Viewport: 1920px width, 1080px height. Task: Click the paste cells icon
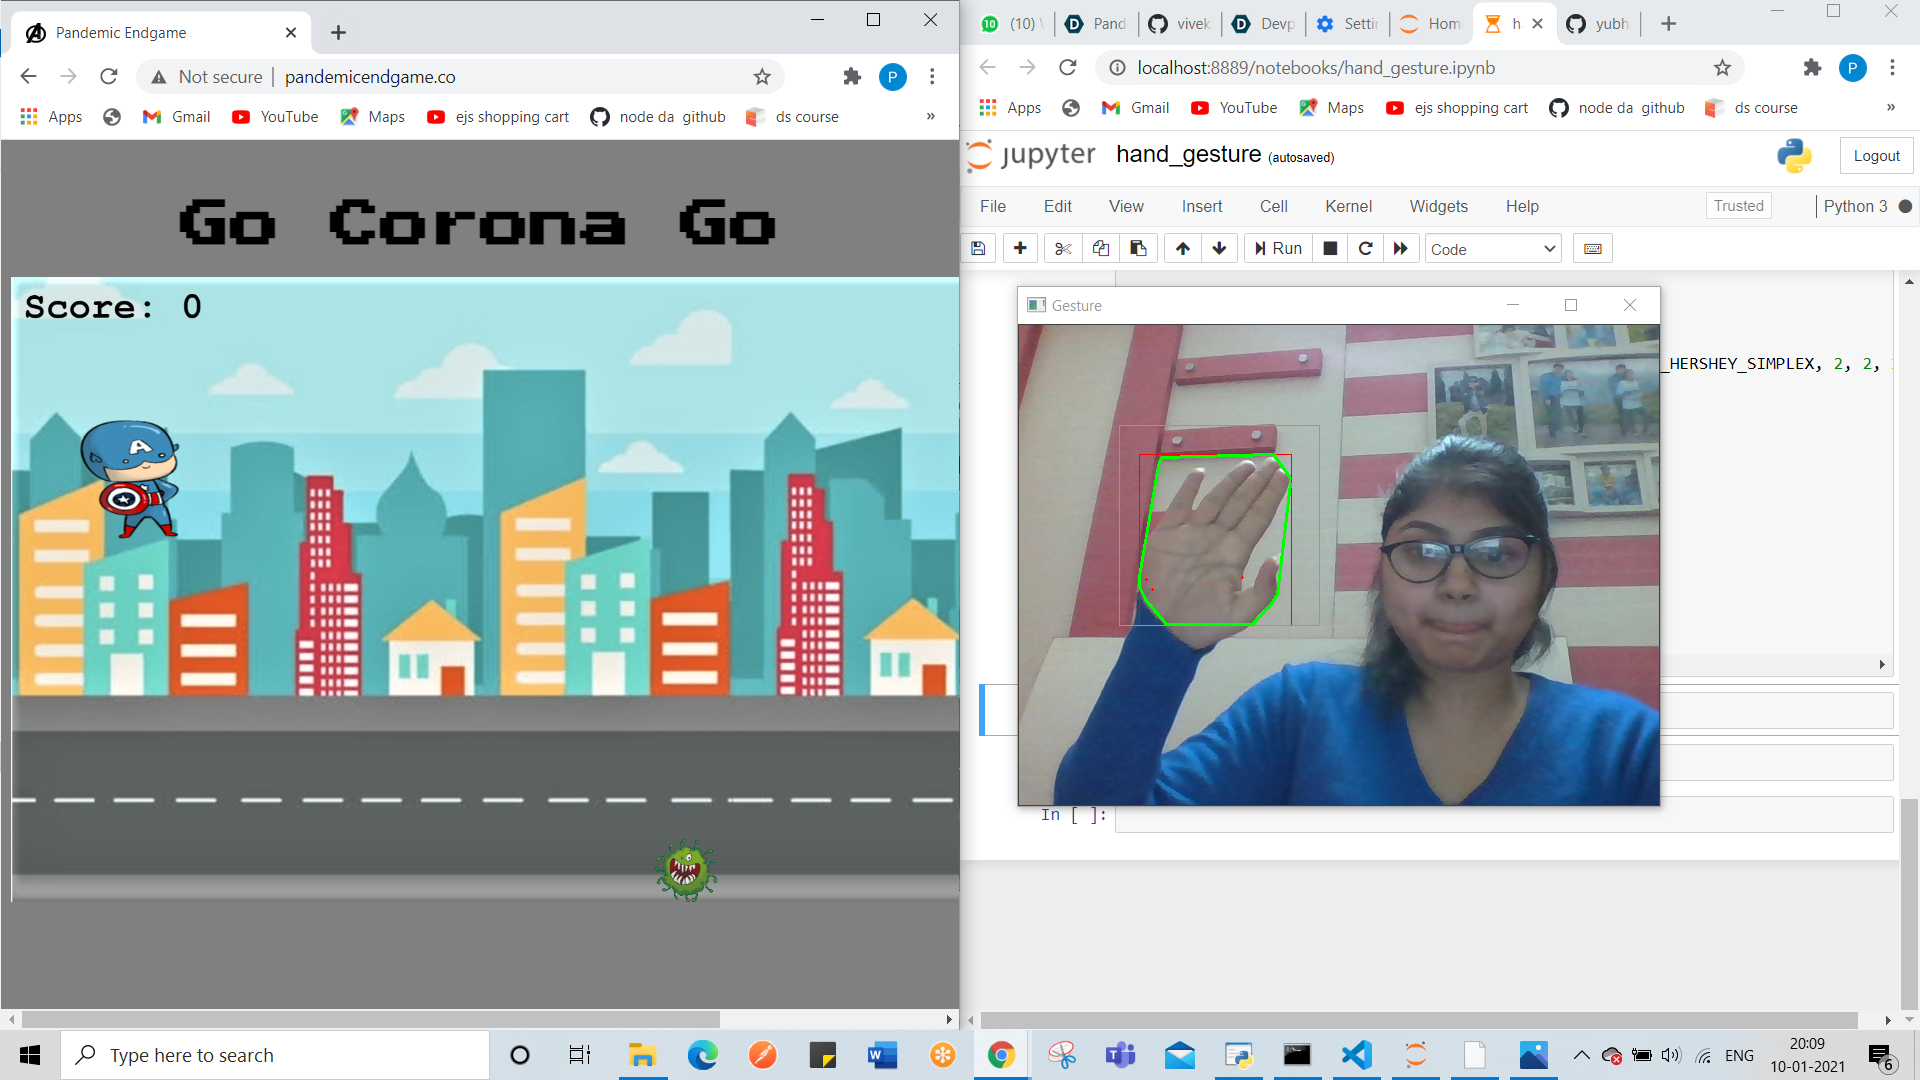tap(1138, 249)
